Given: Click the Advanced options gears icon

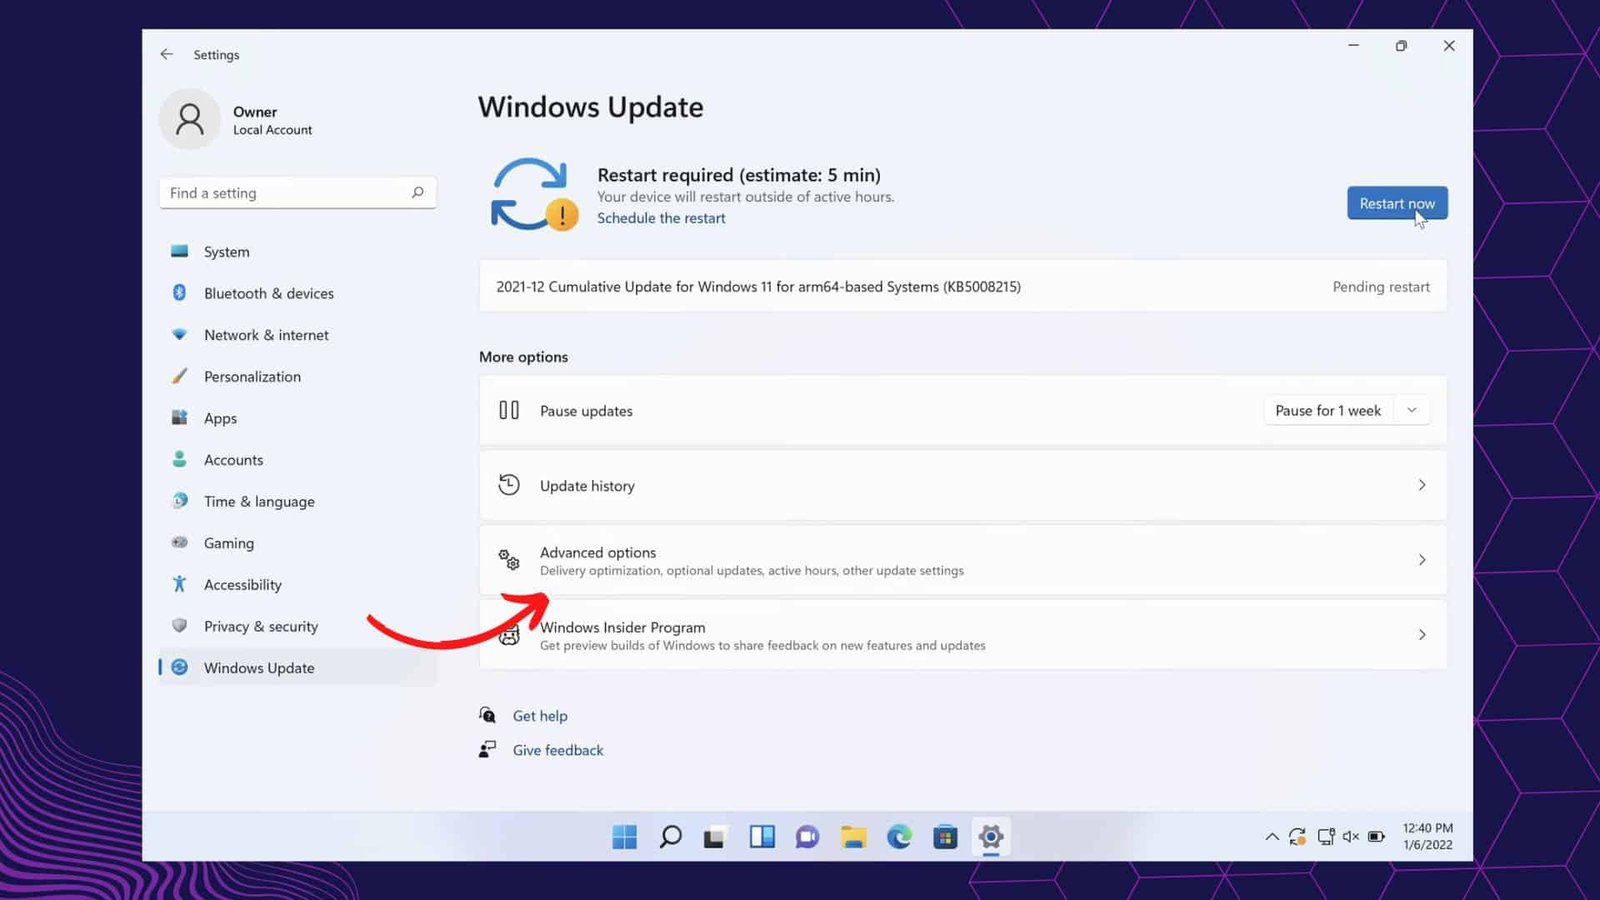Looking at the screenshot, I should [x=509, y=560].
